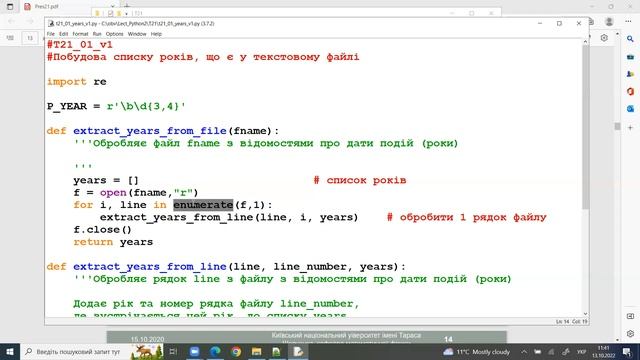Click the text 'import re'
Image resolution: width=640 pixels, height=360 pixels.
tap(77, 82)
